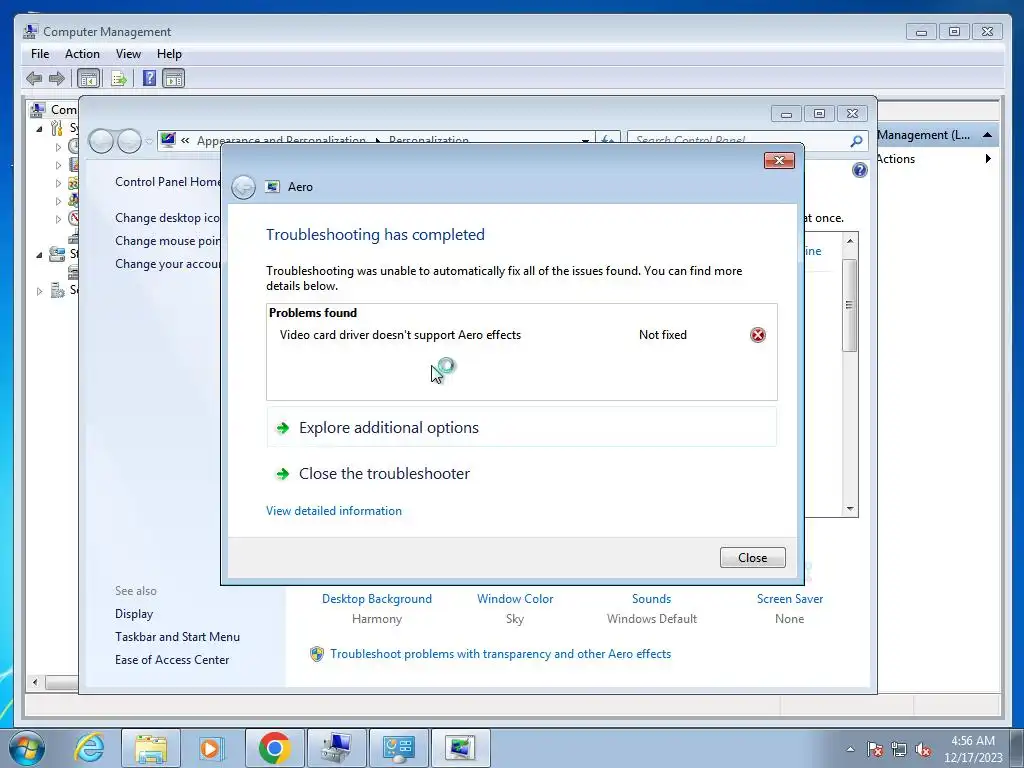Click back arrow in Aero troubleshooter header

[244, 187]
